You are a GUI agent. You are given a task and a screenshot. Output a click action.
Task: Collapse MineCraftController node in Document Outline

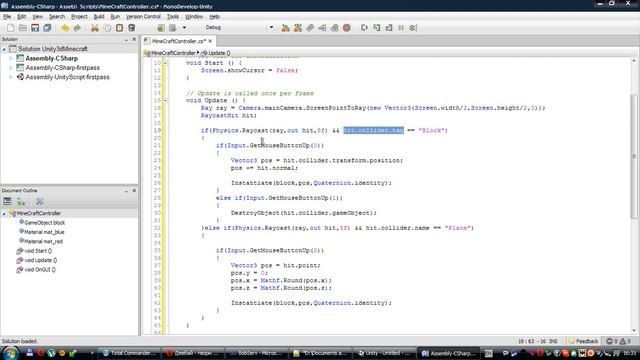point(4,213)
